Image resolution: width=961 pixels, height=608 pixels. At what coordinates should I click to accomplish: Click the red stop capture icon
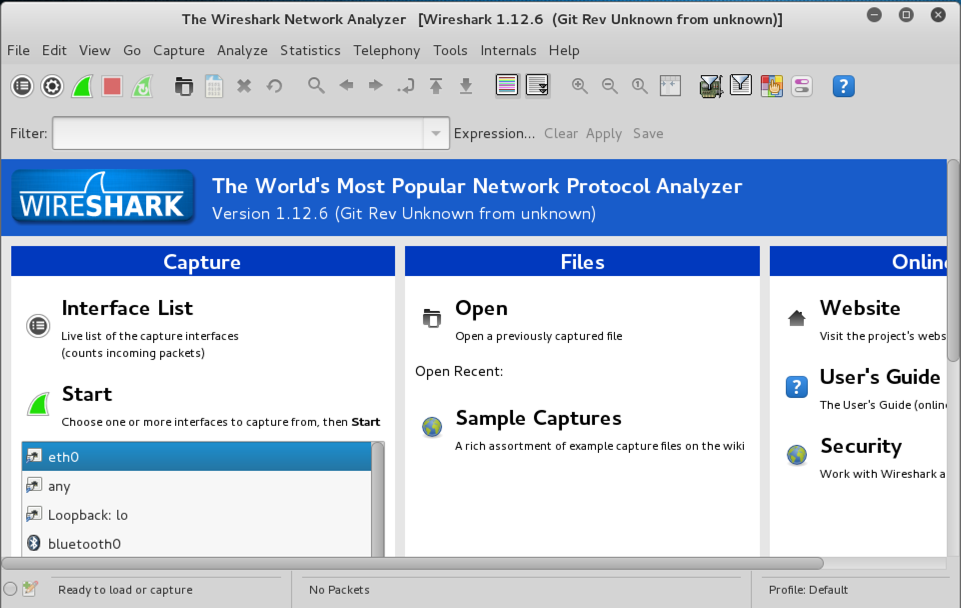point(112,87)
